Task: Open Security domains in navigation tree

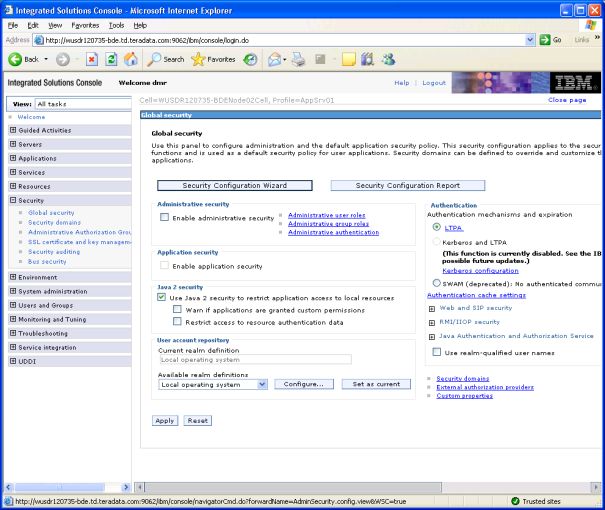Action: (x=54, y=222)
